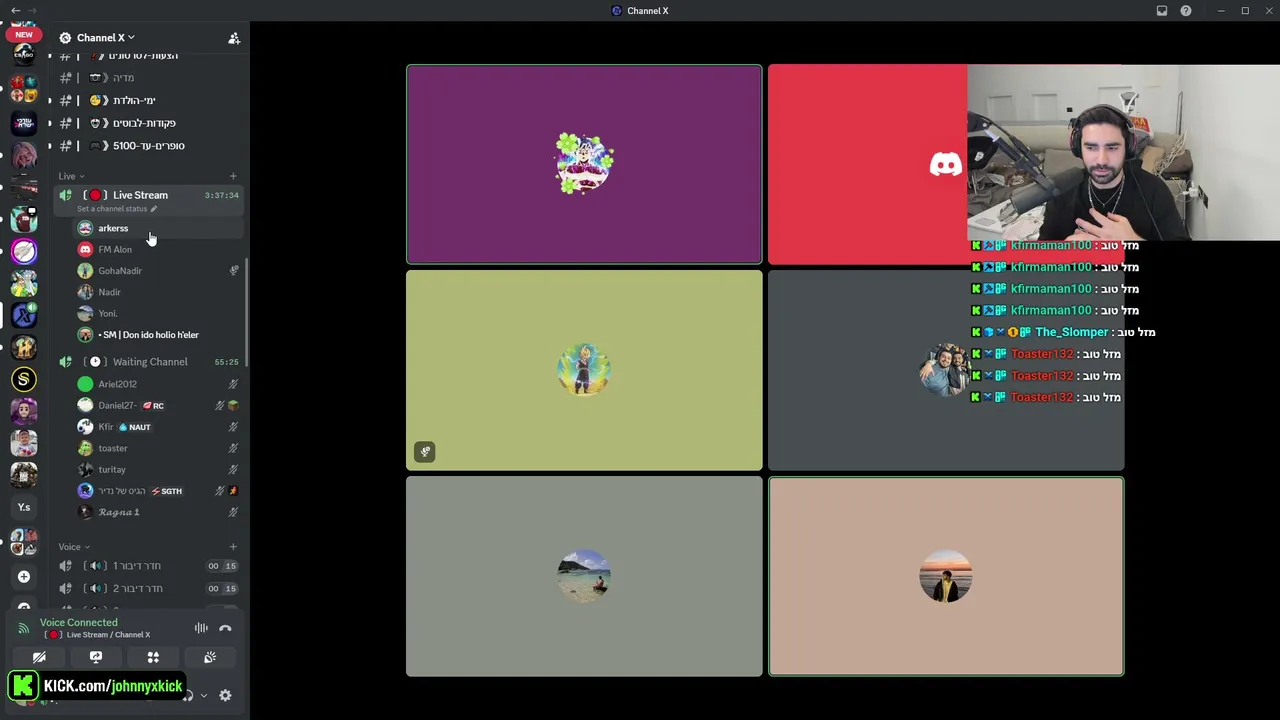Select user Daniel27- in Waiting Channel
Image resolution: width=1280 pixels, height=720 pixels.
click(x=160, y=406)
